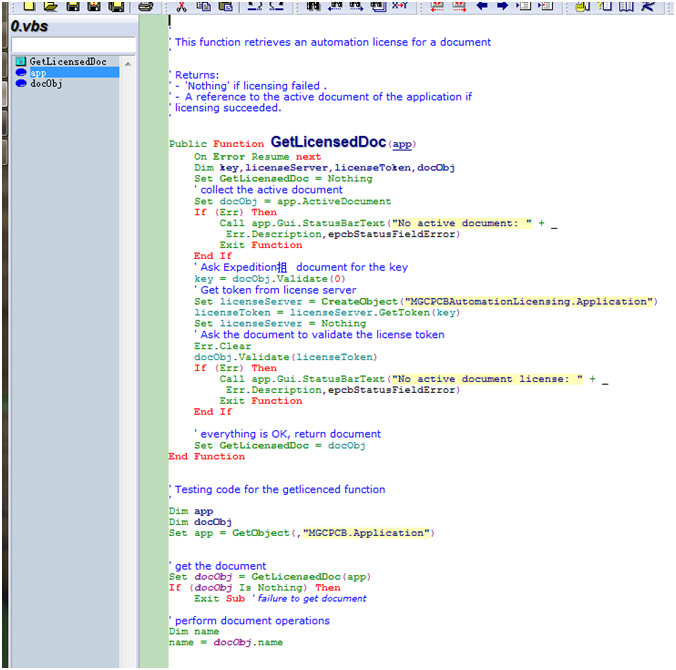Click the underlined app parameter in function header
Image resolution: width=676 pixels, height=670 pixels.
[x=402, y=144]
